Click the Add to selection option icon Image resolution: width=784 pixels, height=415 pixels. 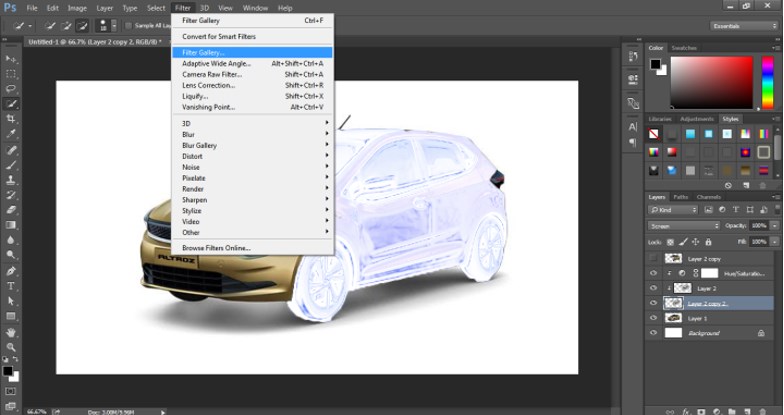click(x=66, y=26)
